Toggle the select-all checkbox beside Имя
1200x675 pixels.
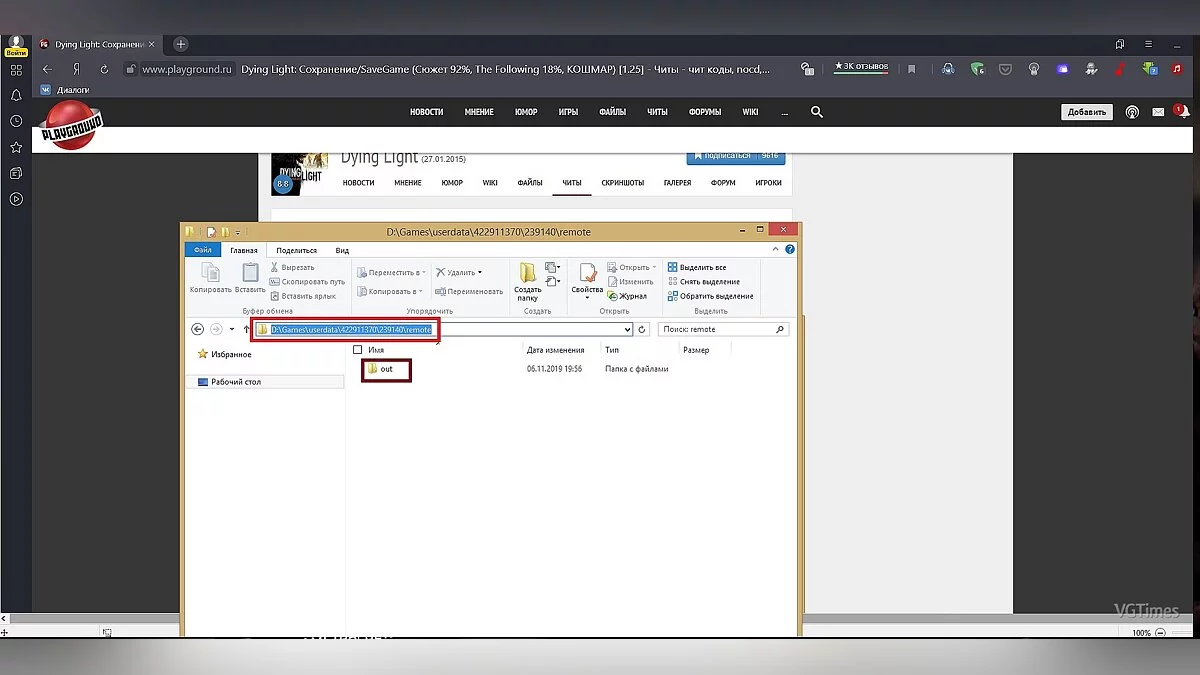tap(357, 350)
